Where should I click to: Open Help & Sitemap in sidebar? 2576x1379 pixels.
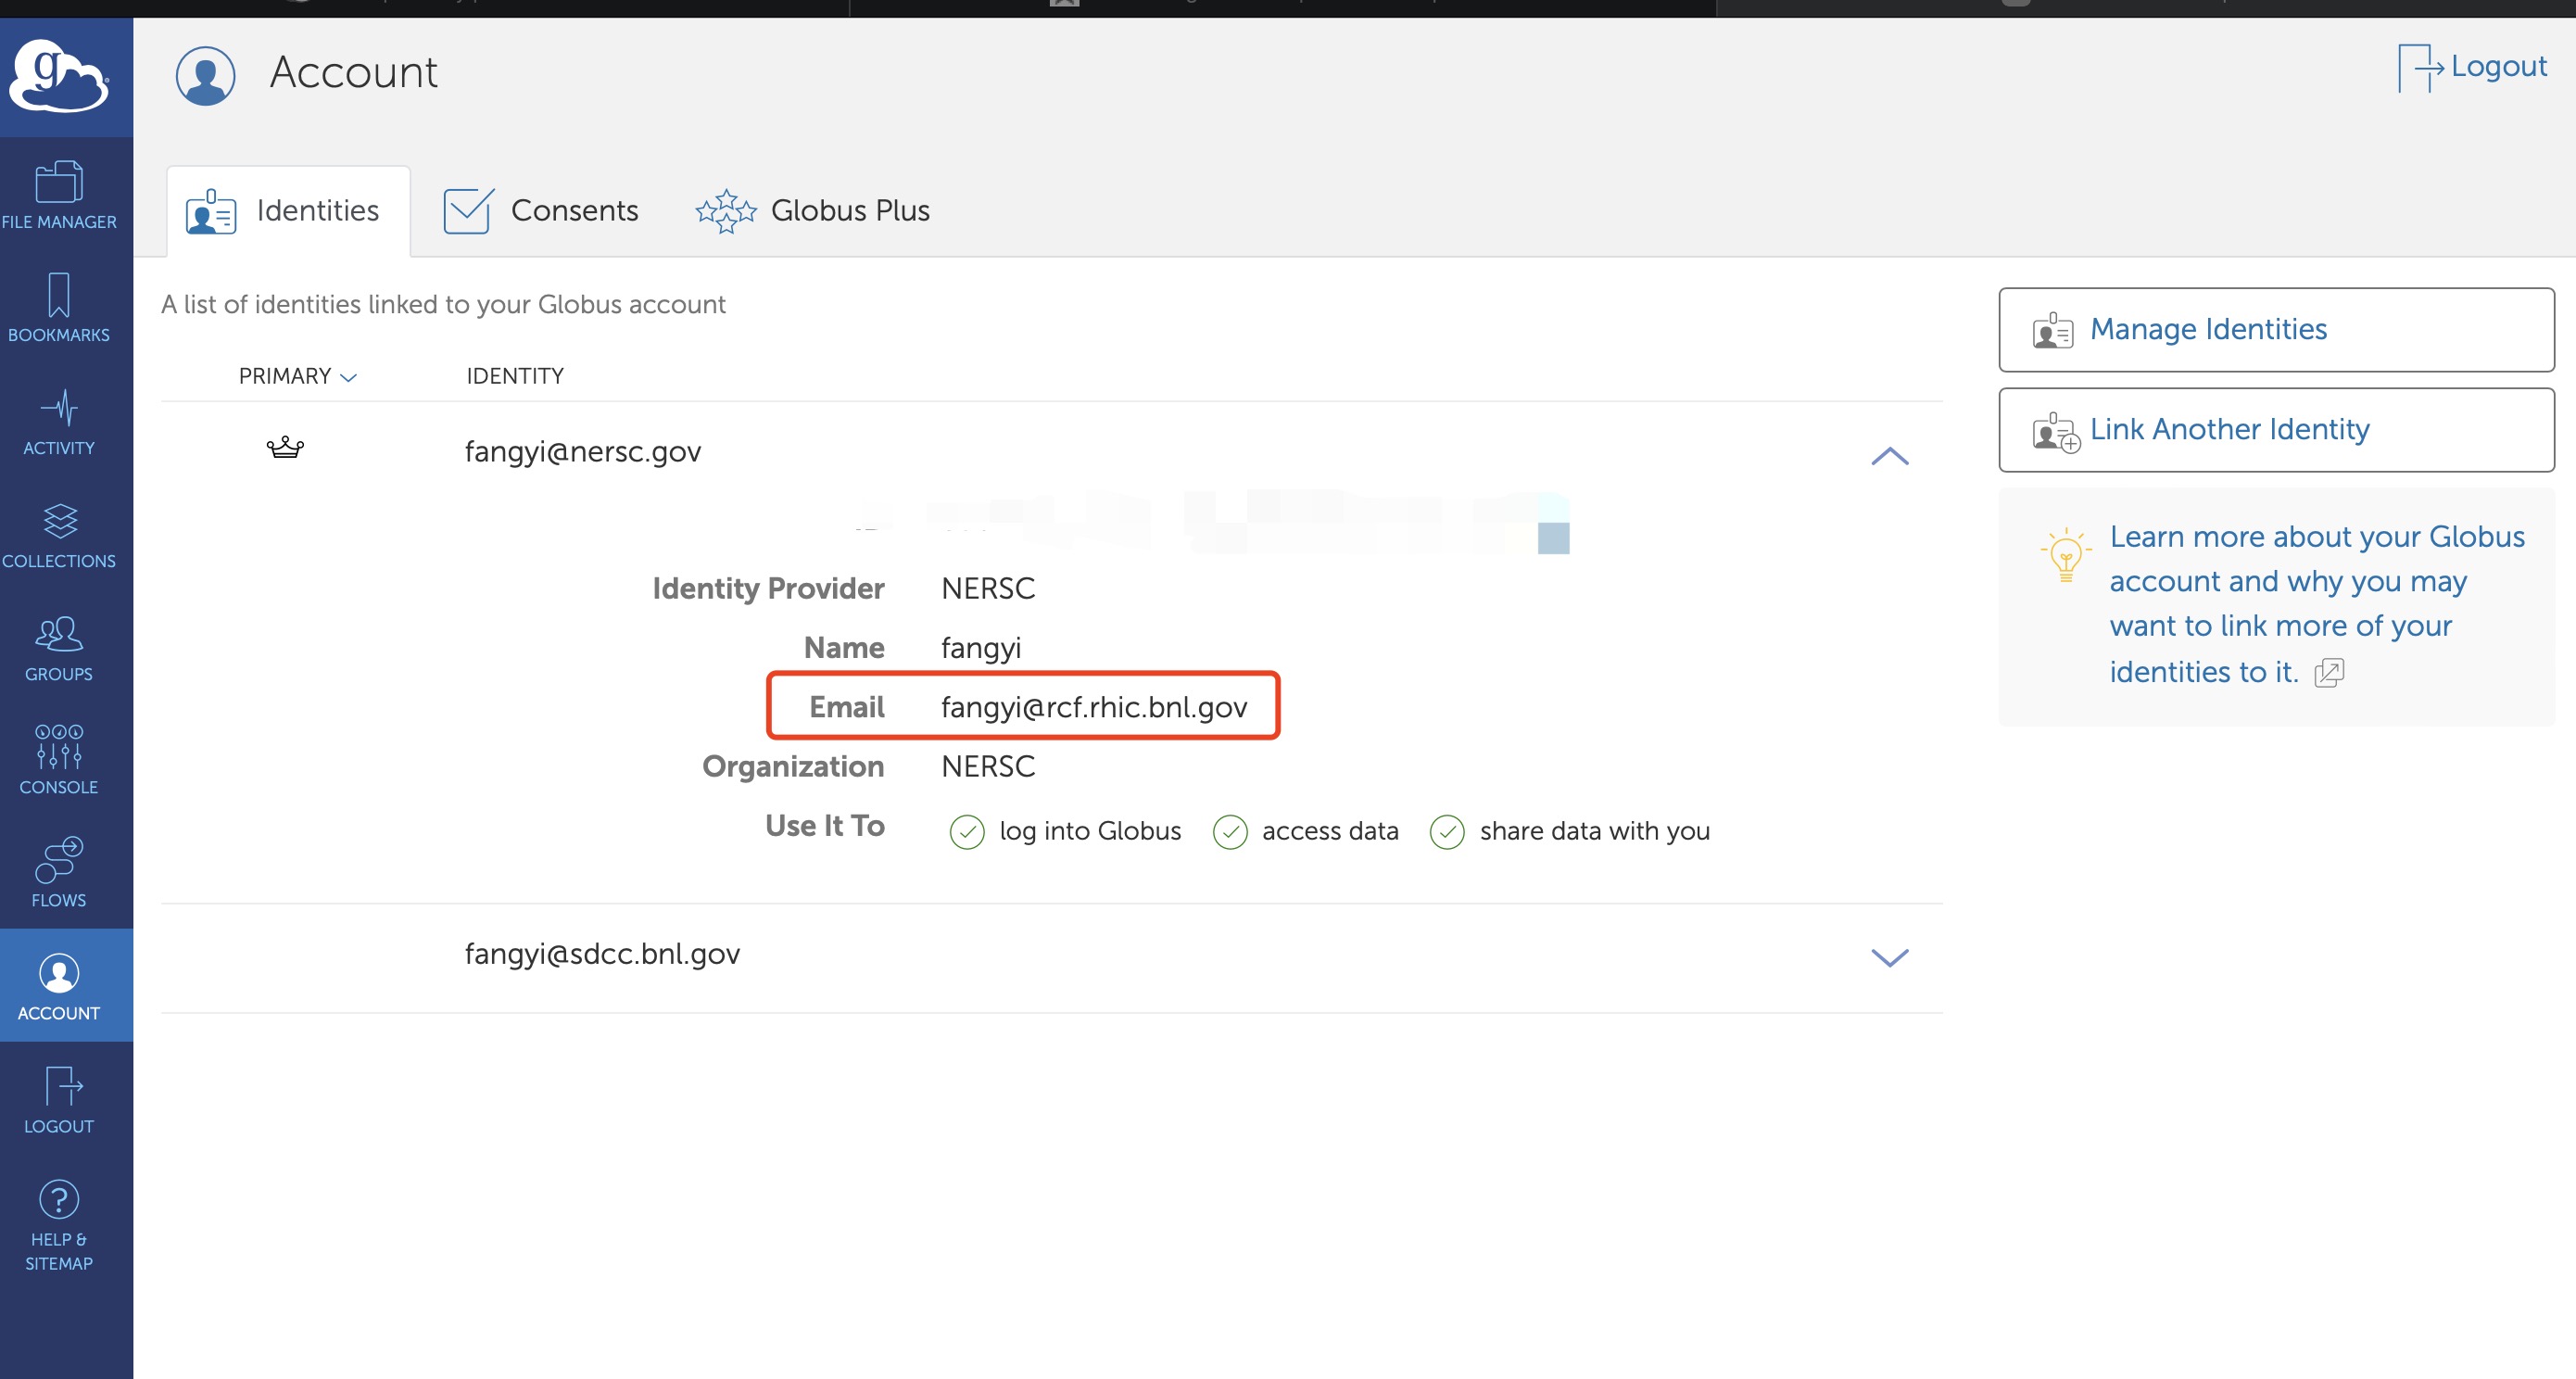[59, 1226]
